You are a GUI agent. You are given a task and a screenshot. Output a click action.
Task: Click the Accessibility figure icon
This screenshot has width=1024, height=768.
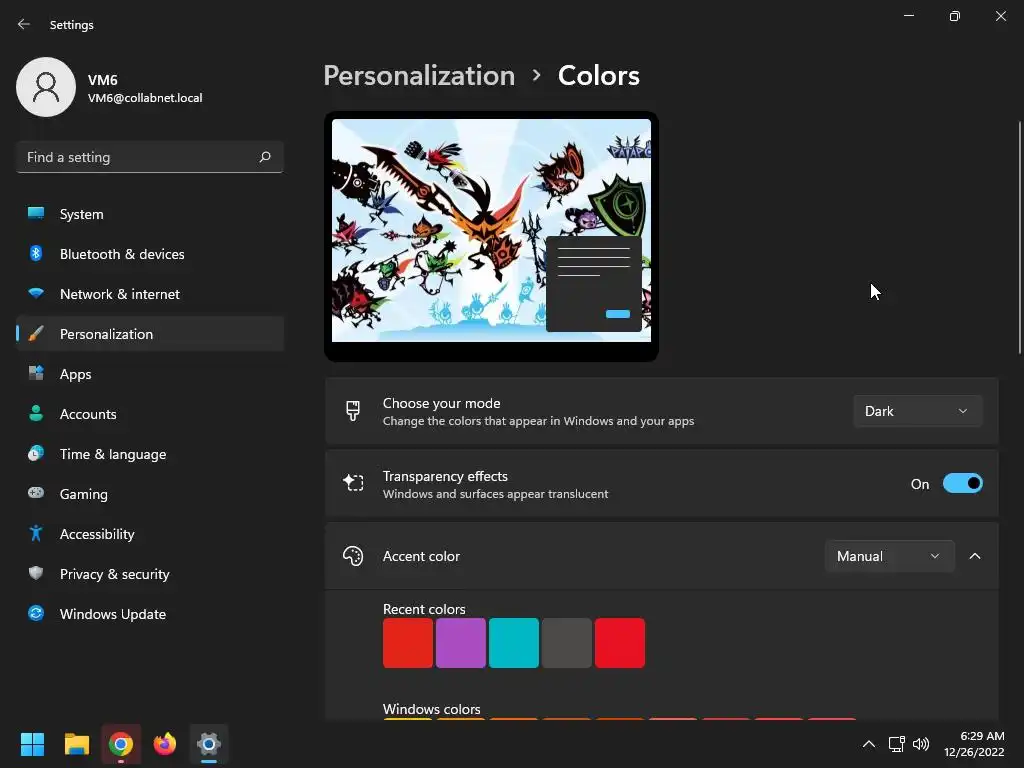[x=36, y=534]
